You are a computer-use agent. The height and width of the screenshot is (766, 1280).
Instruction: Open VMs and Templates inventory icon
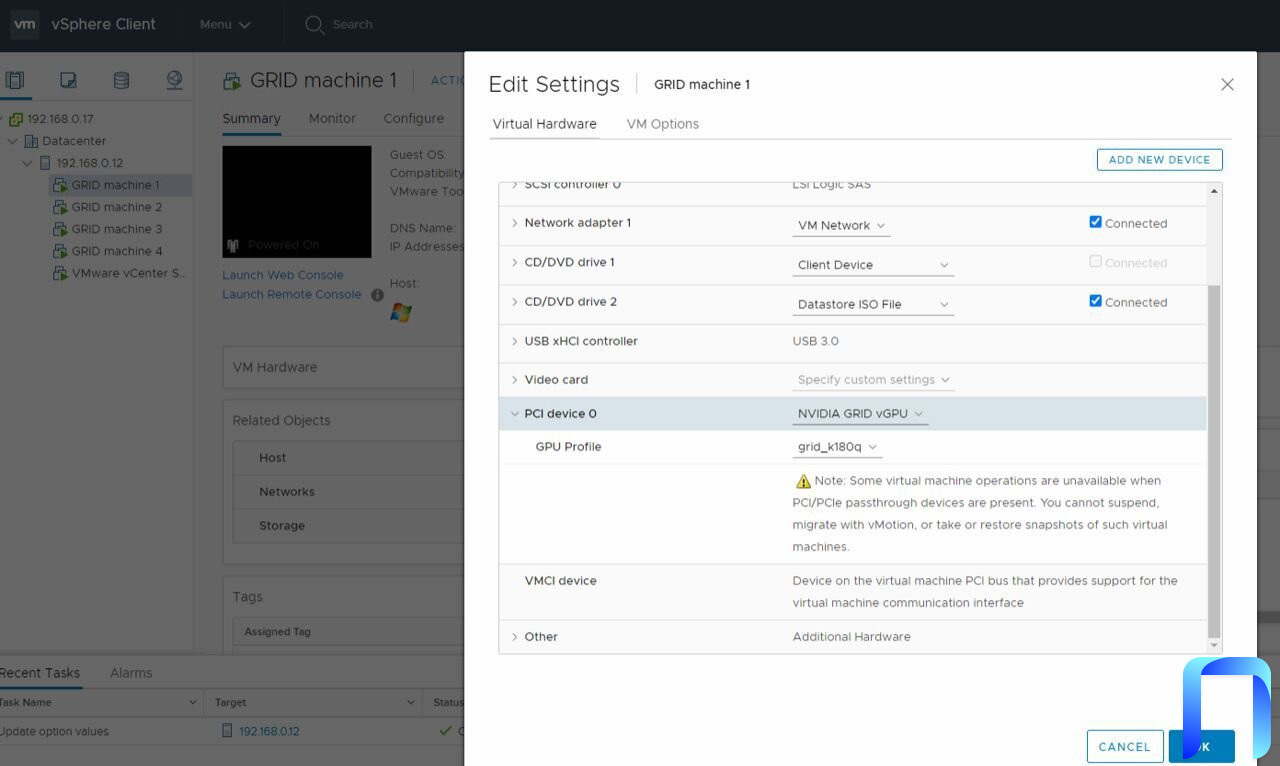[68, 80]
